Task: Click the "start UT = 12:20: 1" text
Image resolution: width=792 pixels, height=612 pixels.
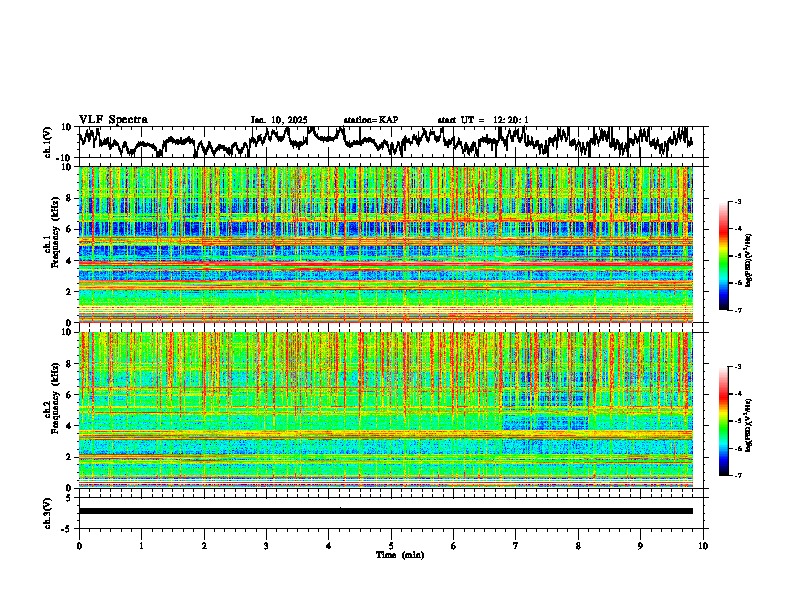Action: (483, 120)
